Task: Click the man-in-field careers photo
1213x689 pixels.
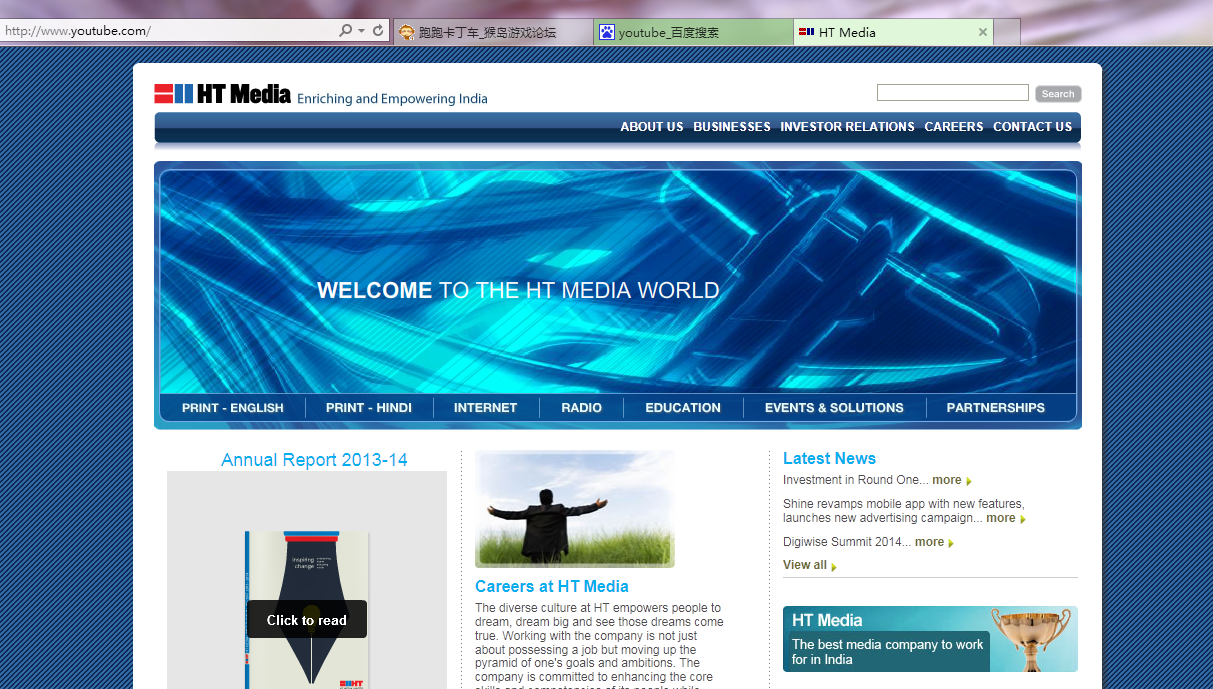Action: point(575,509)
